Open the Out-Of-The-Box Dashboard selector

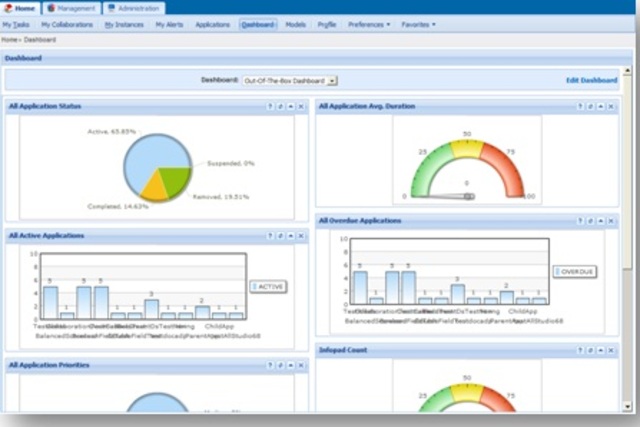(x=290, y=81)
